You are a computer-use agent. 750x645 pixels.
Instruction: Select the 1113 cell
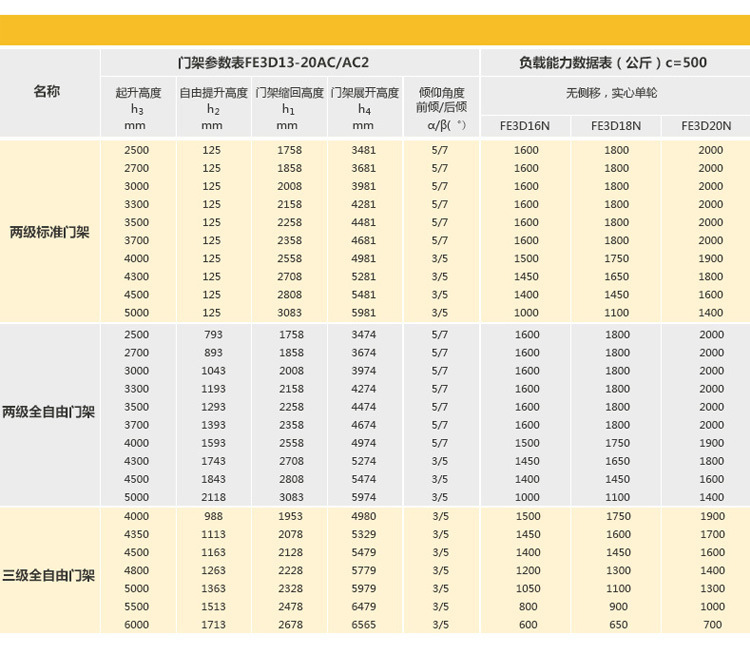[213, 534]
